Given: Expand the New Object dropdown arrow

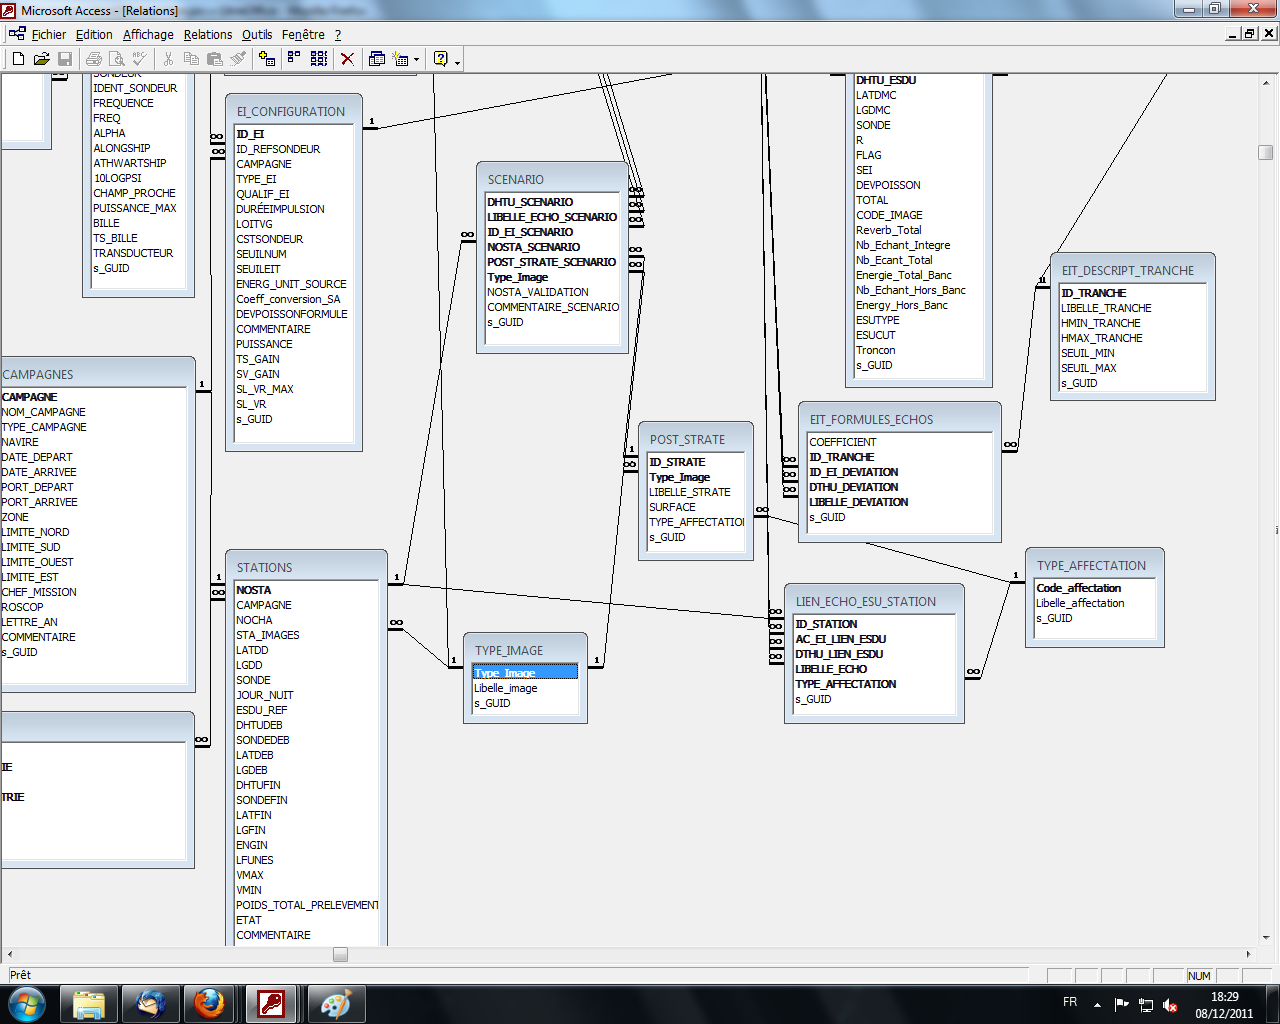Looking at the screenshot, I should coord(416,59).
